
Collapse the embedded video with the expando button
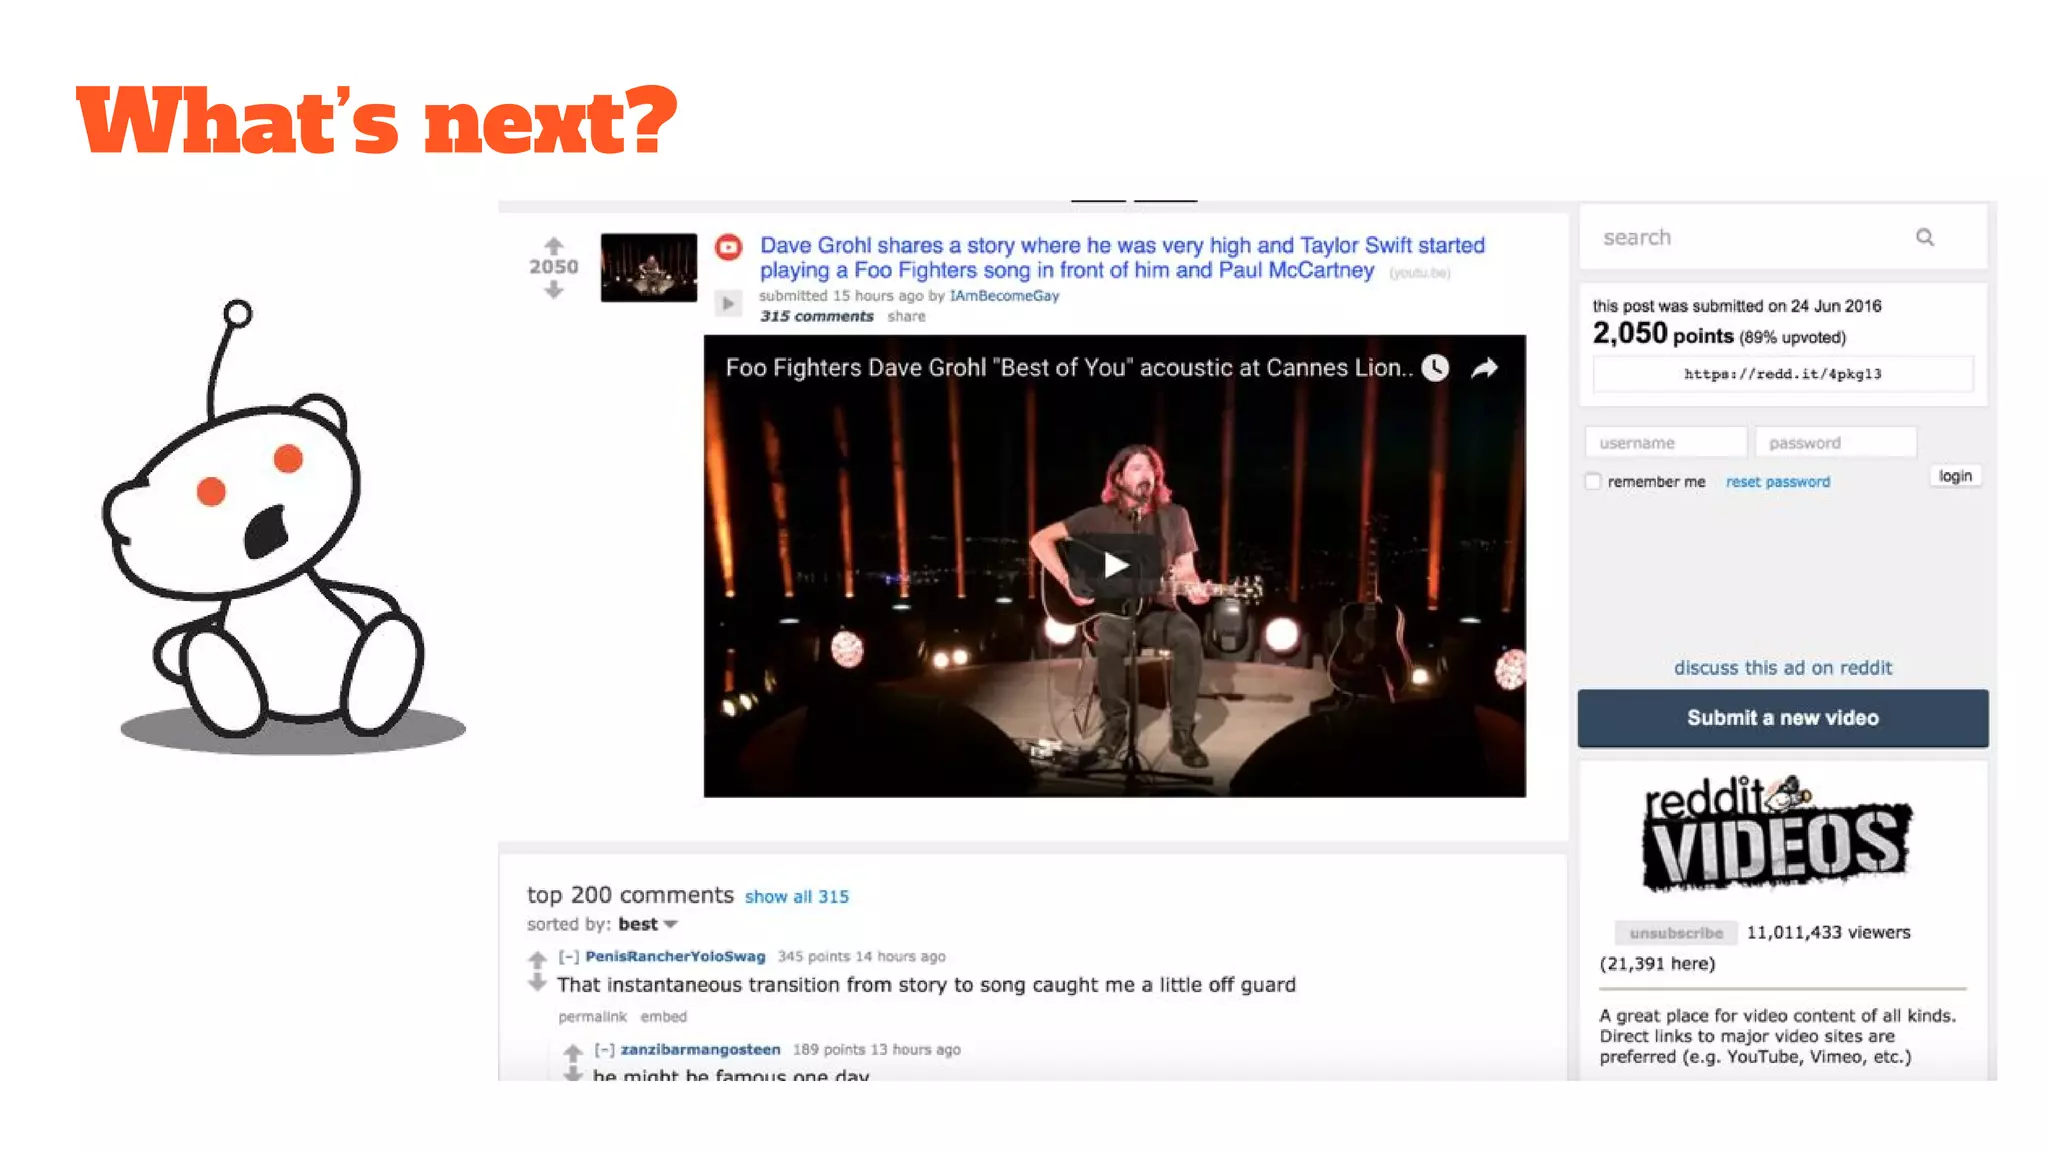tap(728, 303)
